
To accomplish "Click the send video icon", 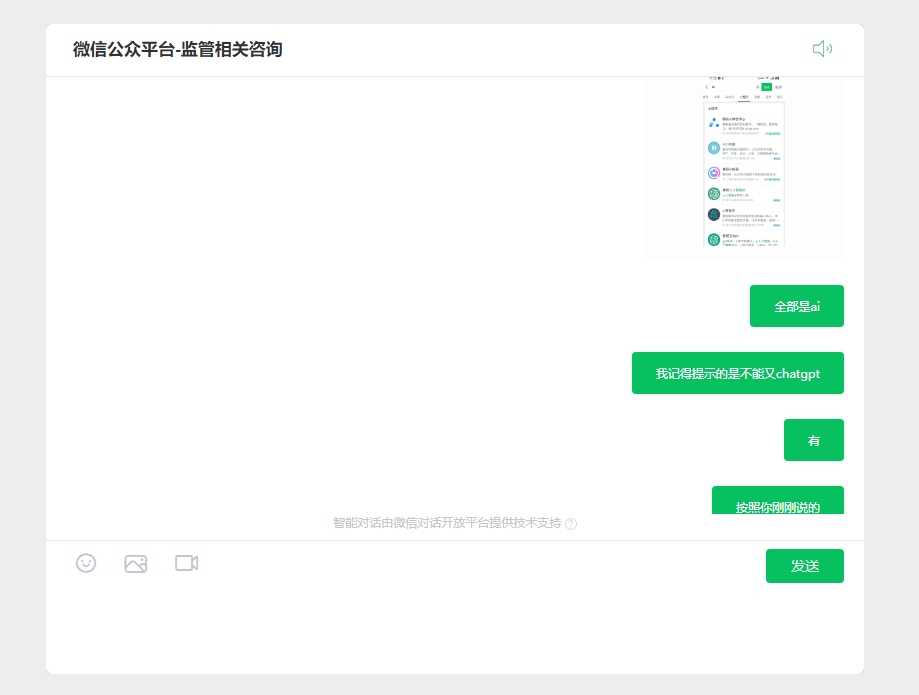I will pyautogui.click(x=187, y=563).
